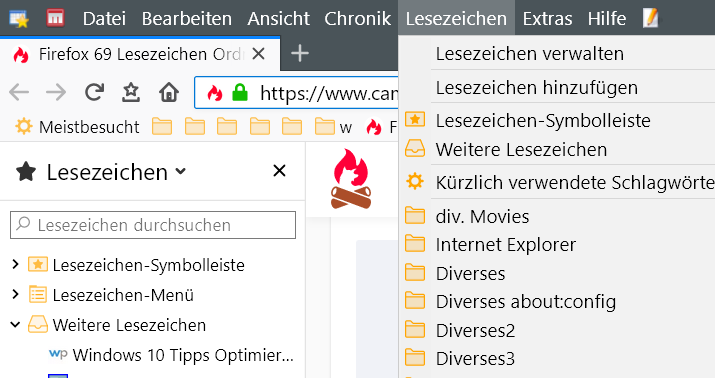715x378 pixels.
Task: Open the new tab plus button
Action: pyautogui.click(x=300, y=54)
